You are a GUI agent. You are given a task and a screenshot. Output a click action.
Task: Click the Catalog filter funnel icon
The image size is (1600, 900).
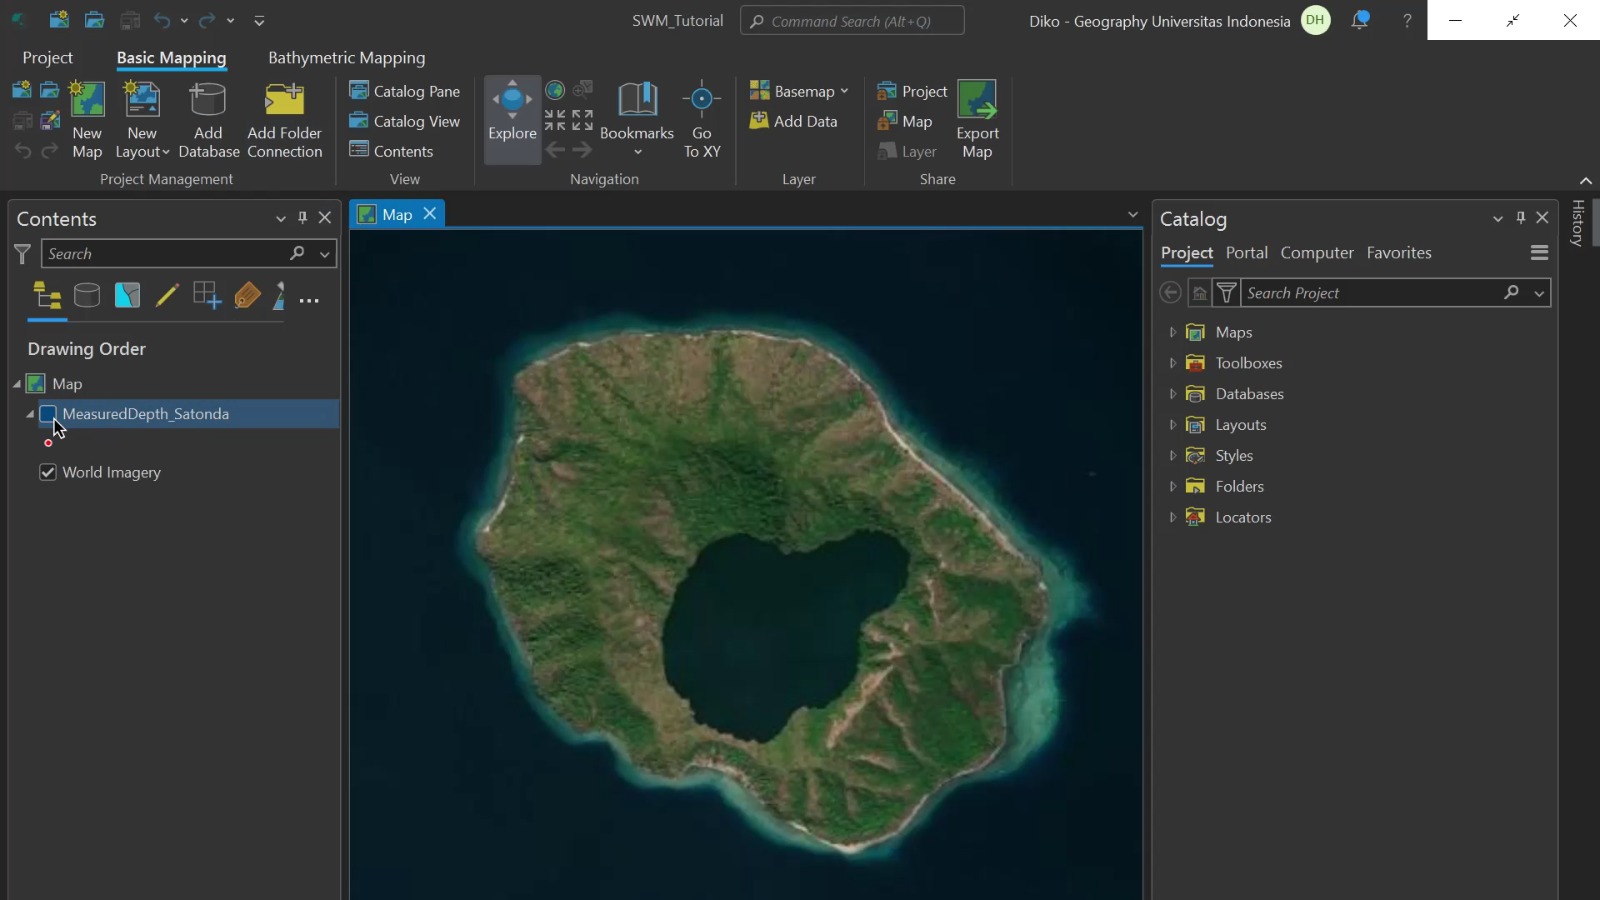coord(1226,293)
